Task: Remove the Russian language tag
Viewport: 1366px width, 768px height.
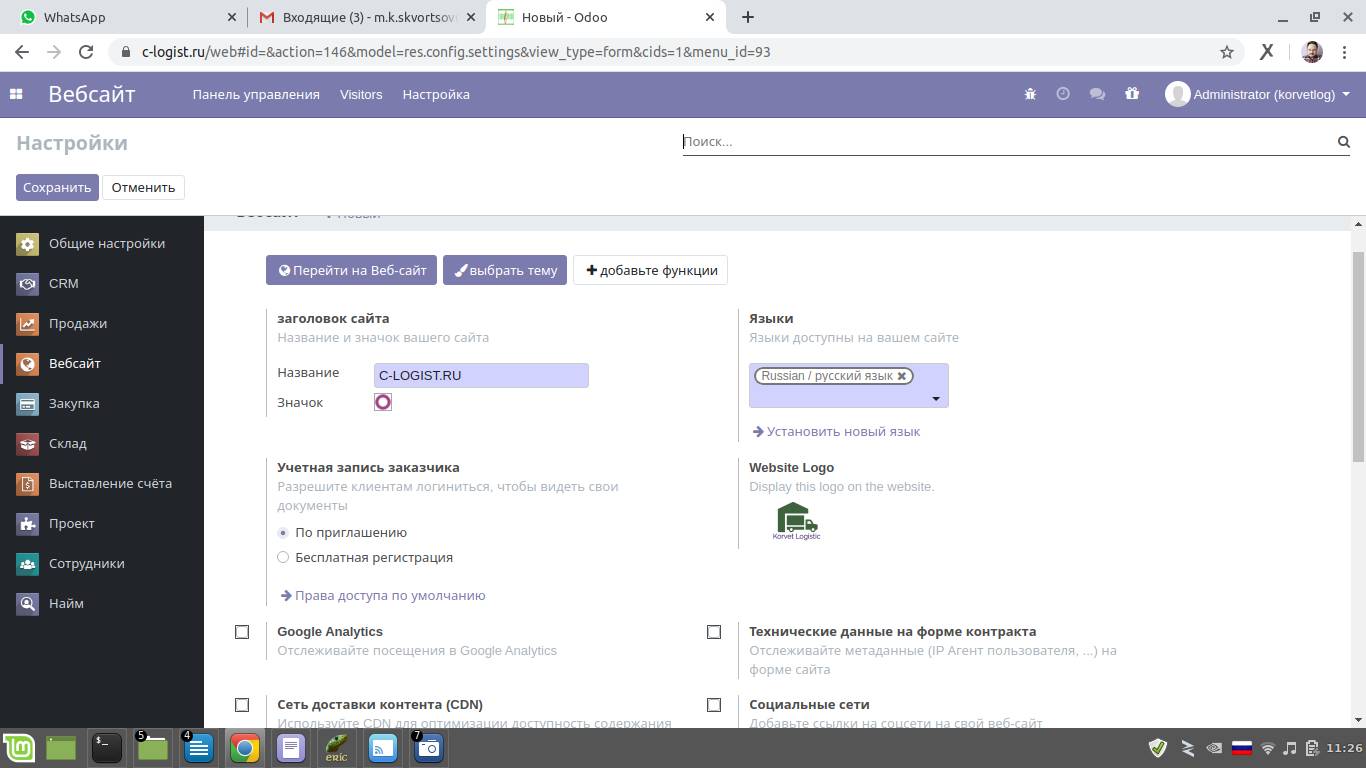Action: coord(902,376)
